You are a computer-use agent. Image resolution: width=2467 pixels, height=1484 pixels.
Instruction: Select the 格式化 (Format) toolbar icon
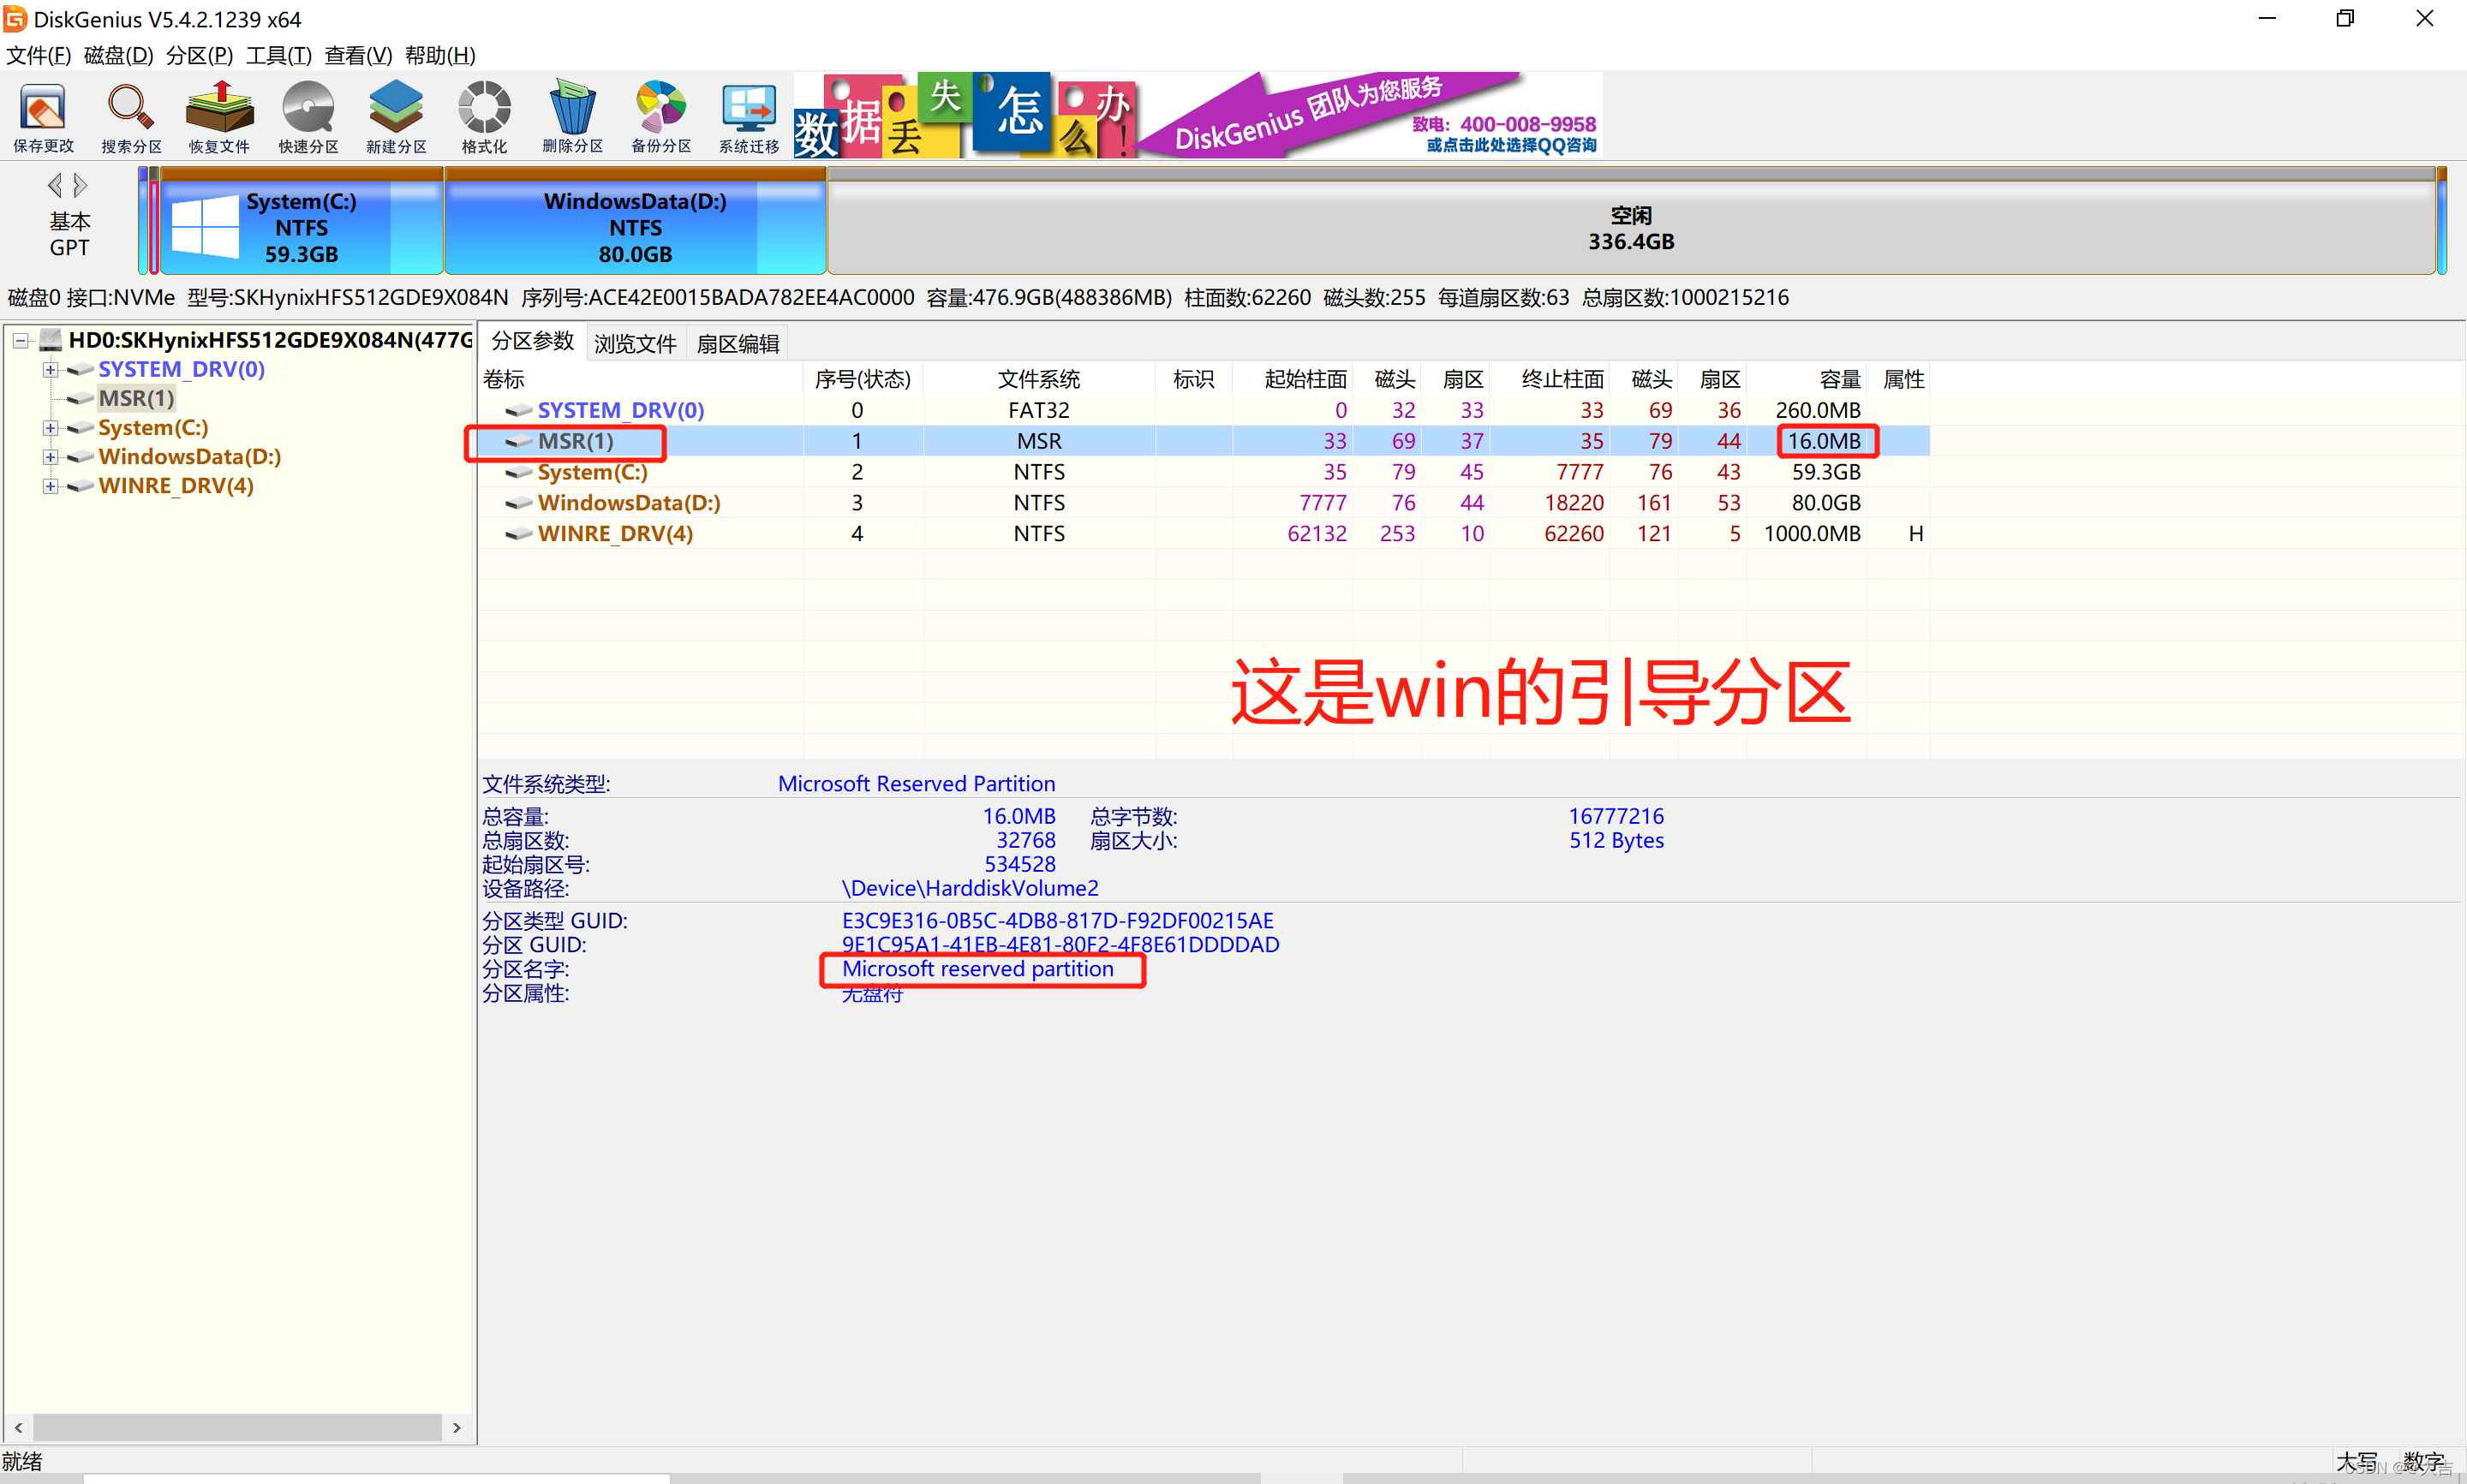(x=484, y=118)
